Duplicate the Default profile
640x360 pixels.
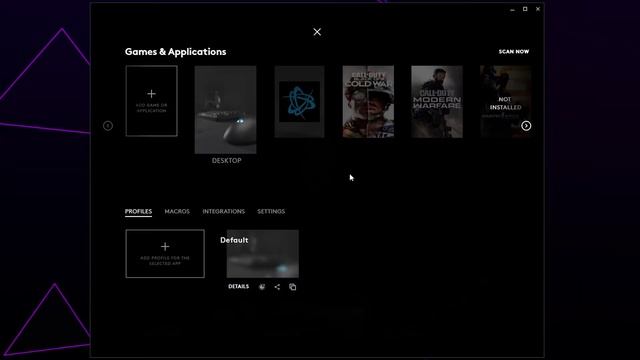(x=293, y=287)
